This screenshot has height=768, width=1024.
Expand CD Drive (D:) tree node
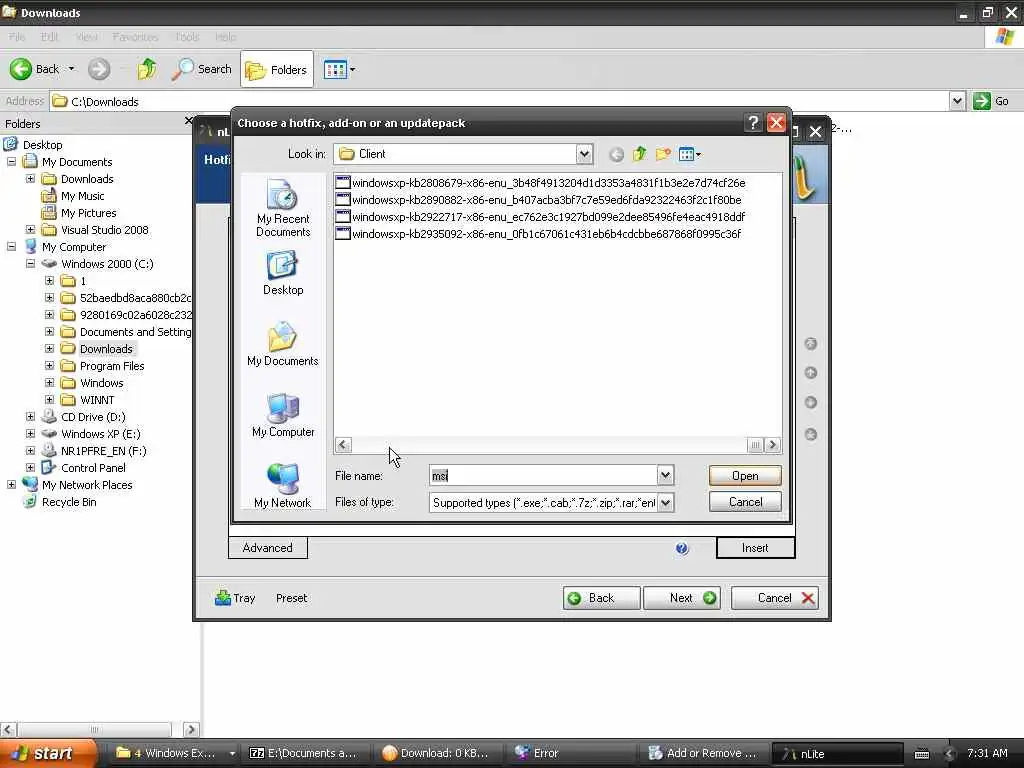pos(31,417)
